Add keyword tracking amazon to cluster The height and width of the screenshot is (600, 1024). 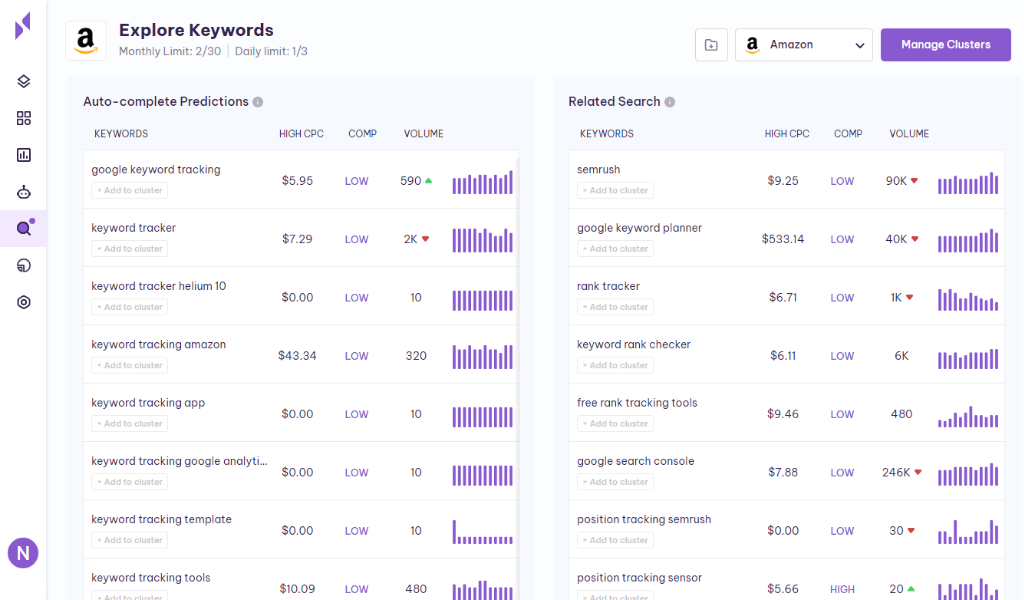[x=129, y=366]
